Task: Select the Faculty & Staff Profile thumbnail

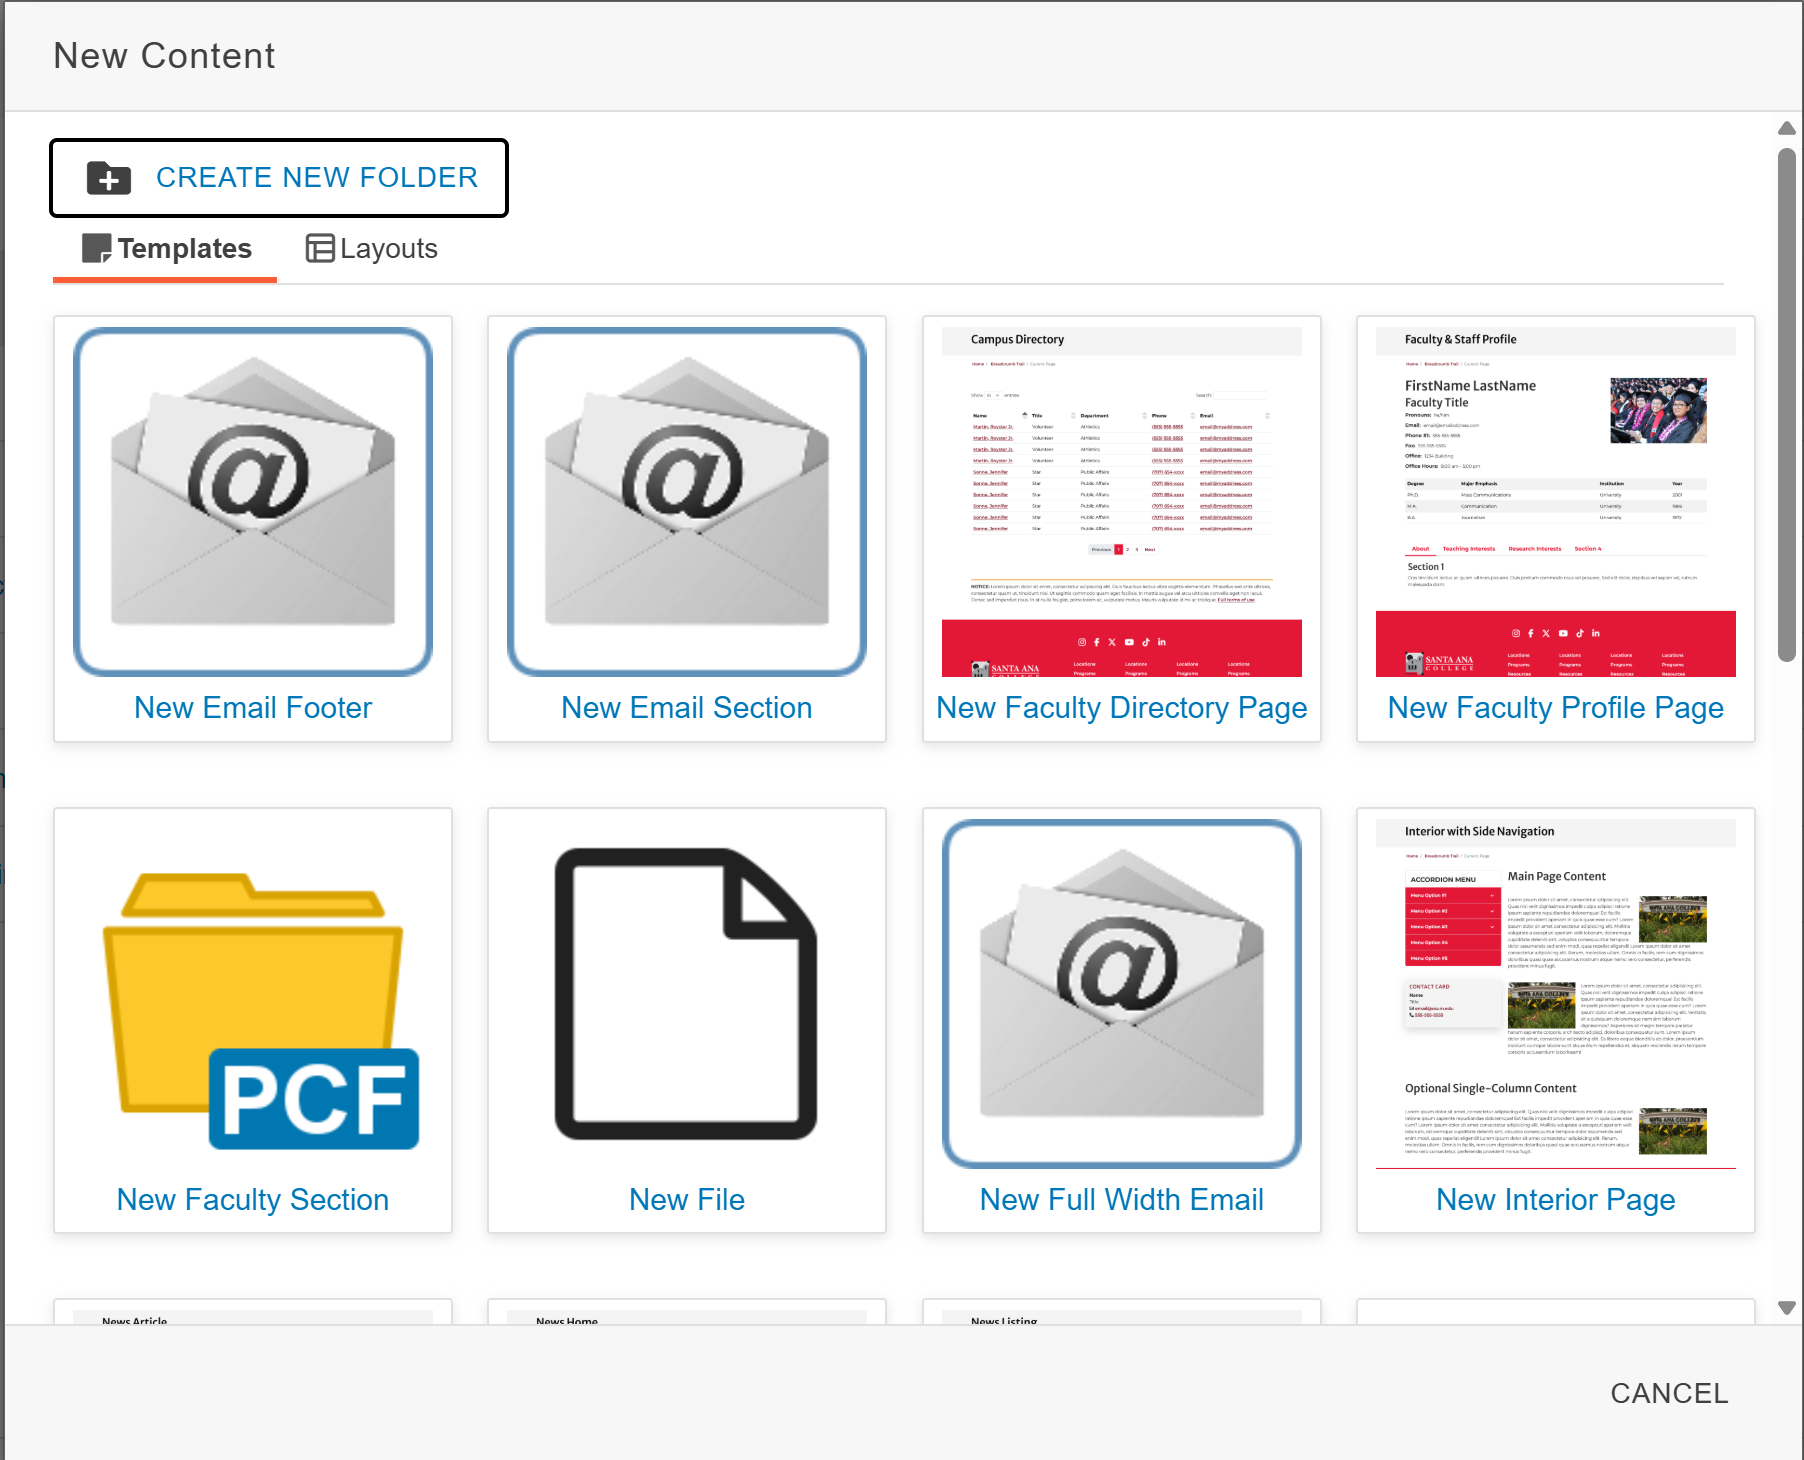Action: pos(1556,502)
